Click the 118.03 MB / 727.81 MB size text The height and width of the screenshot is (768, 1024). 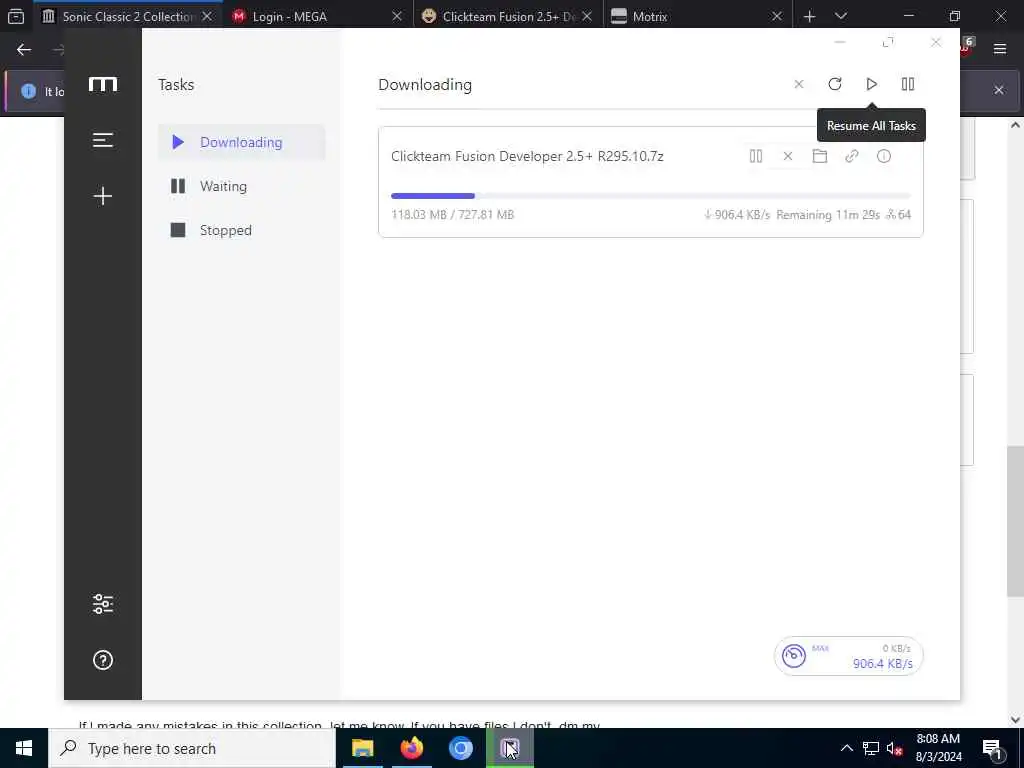(x=453, y=215)
